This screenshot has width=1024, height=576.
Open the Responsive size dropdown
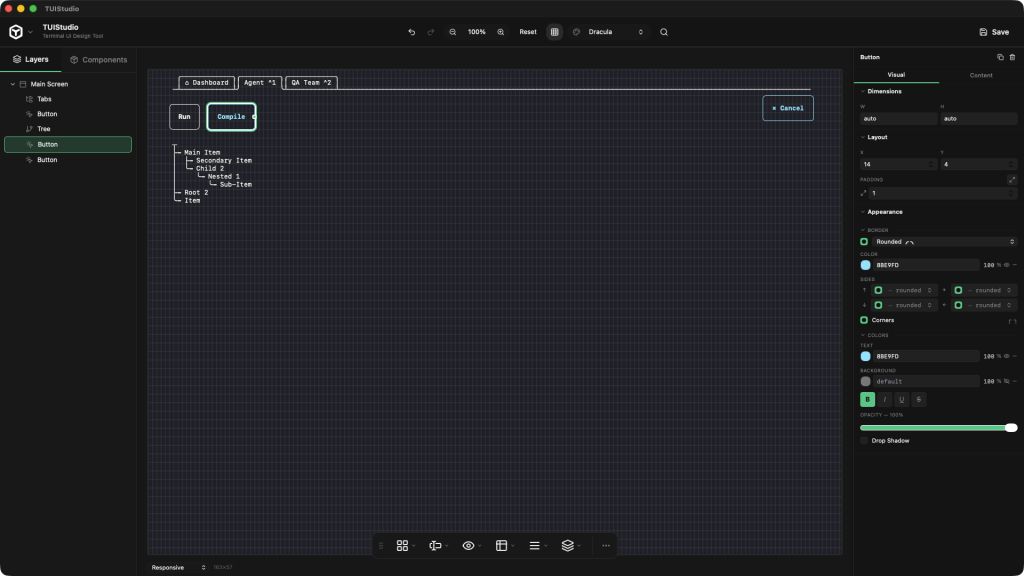tap(178, 568)
